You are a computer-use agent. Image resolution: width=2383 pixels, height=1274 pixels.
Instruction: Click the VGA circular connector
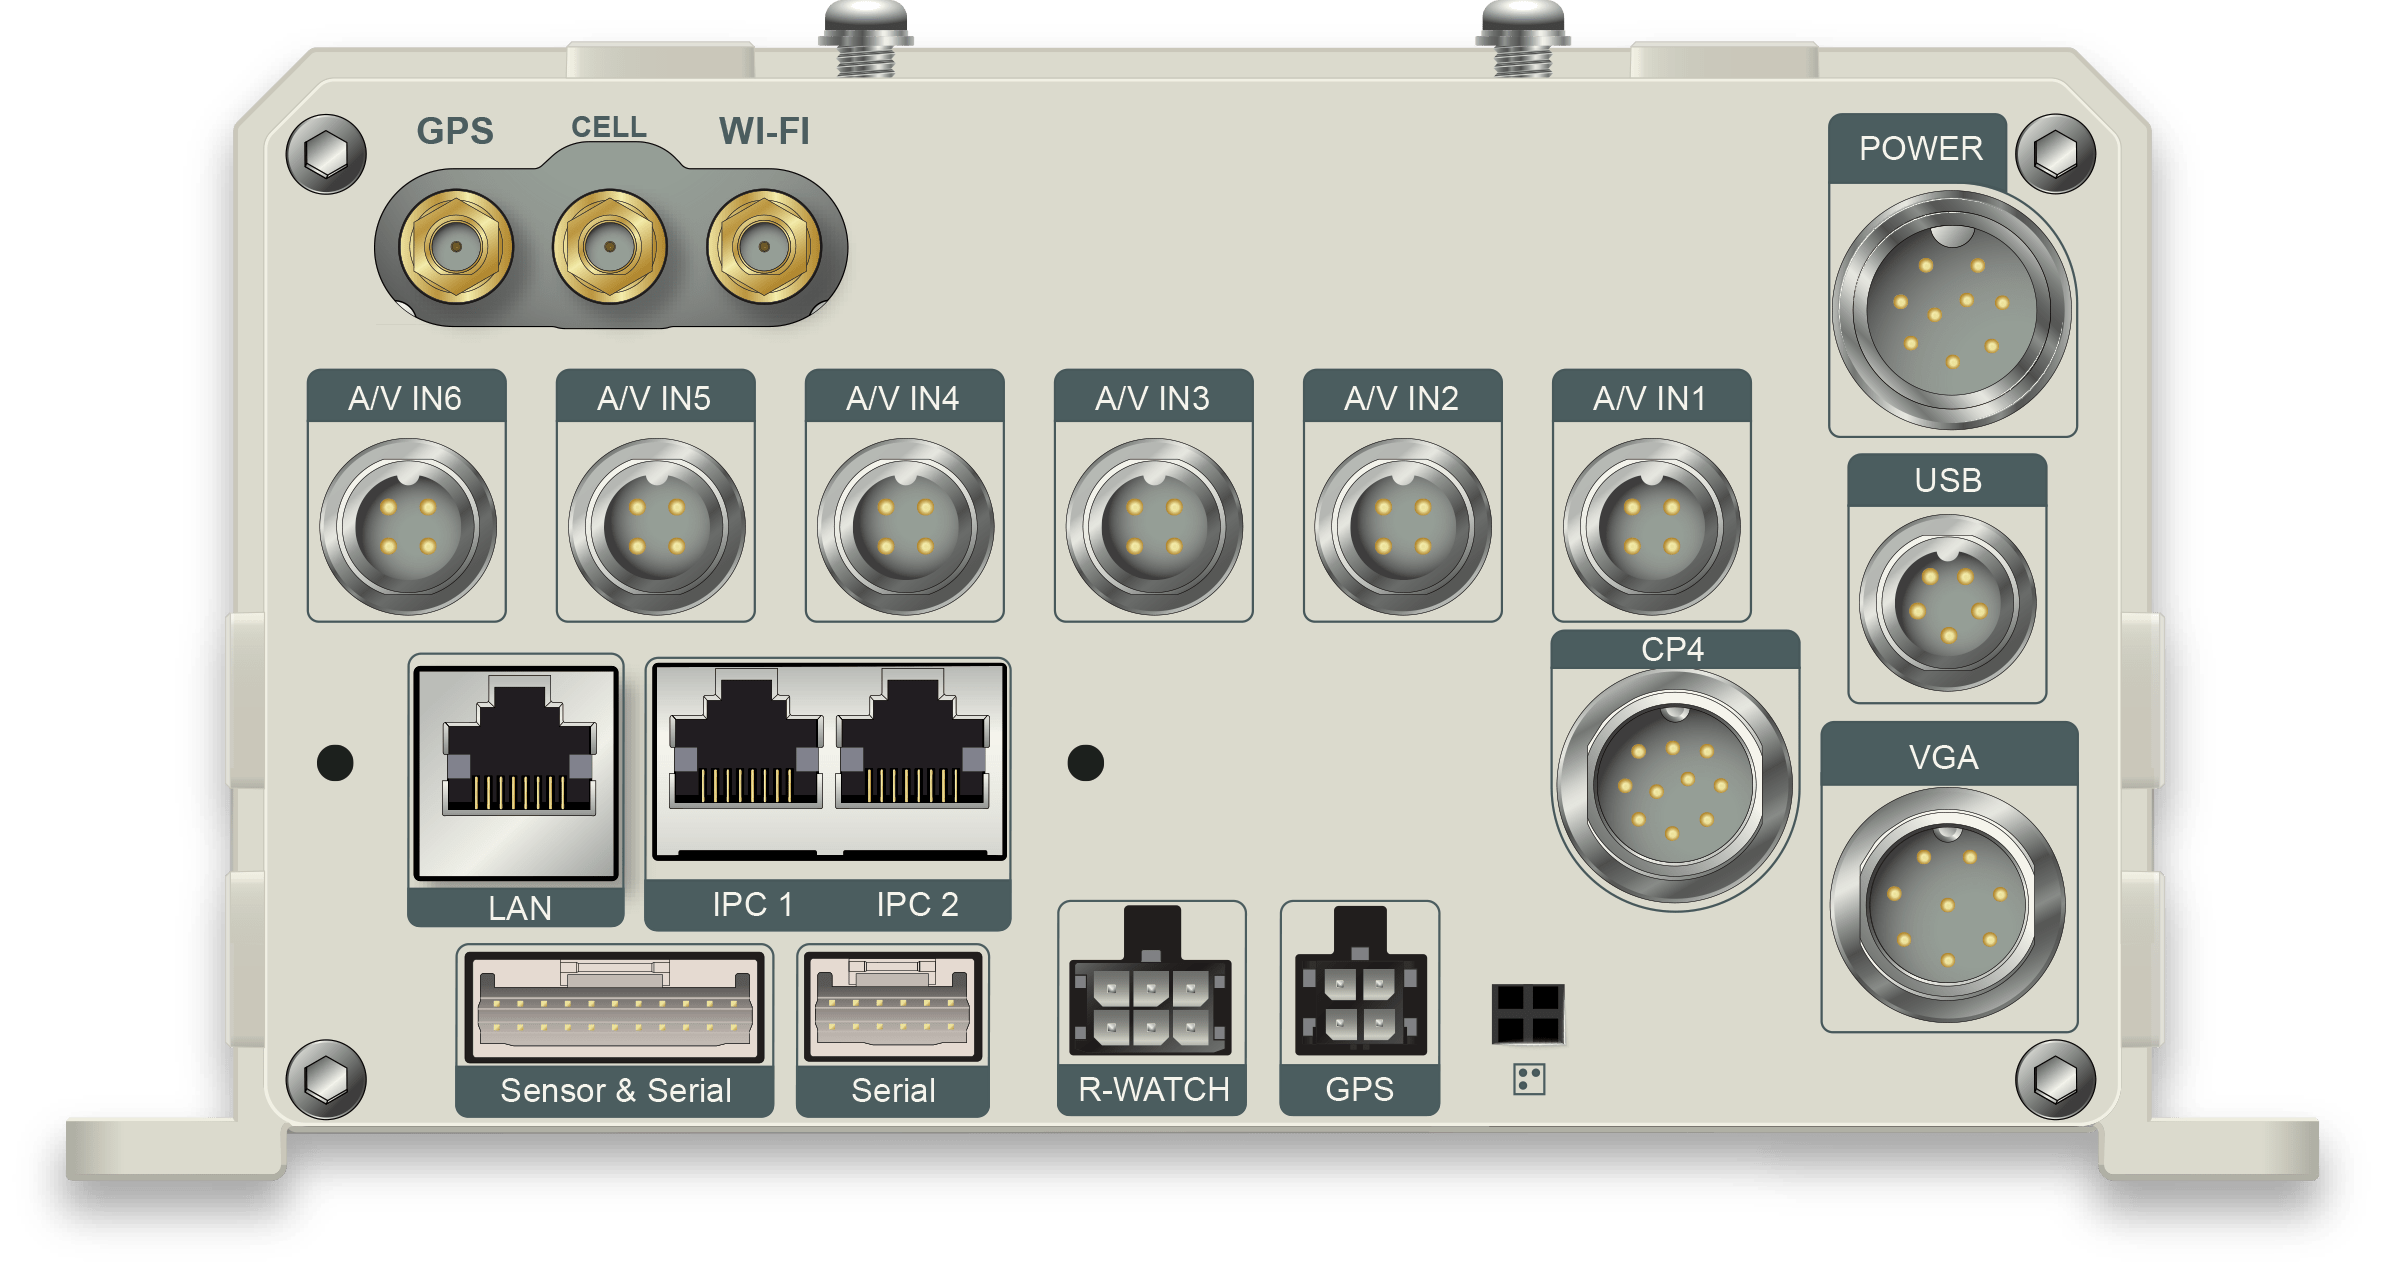[1948, 905]
